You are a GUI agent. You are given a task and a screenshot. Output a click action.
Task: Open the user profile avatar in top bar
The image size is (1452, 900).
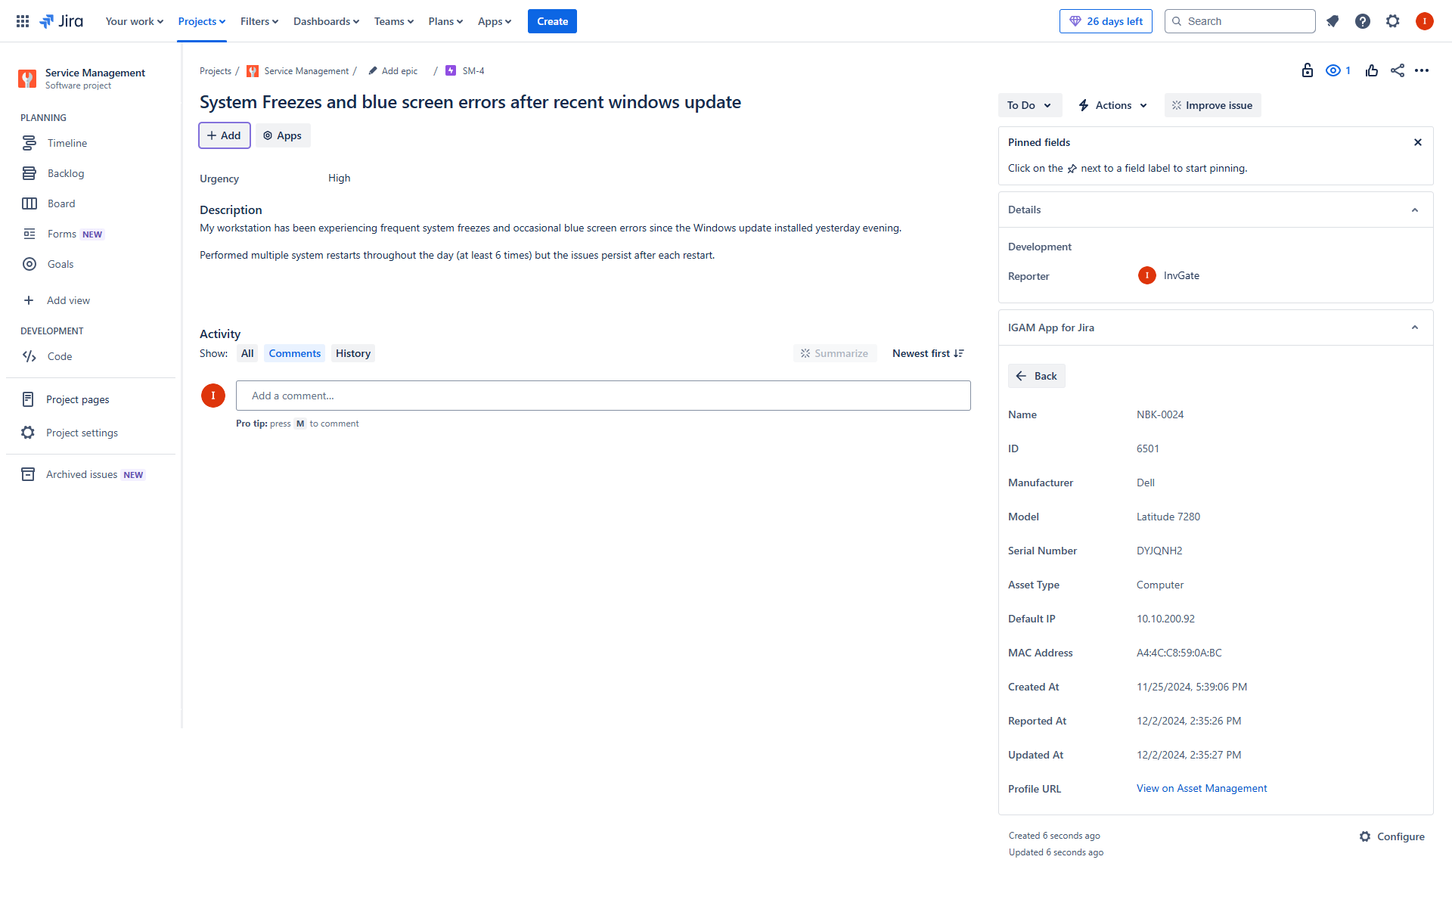[x=1425, y=21]
